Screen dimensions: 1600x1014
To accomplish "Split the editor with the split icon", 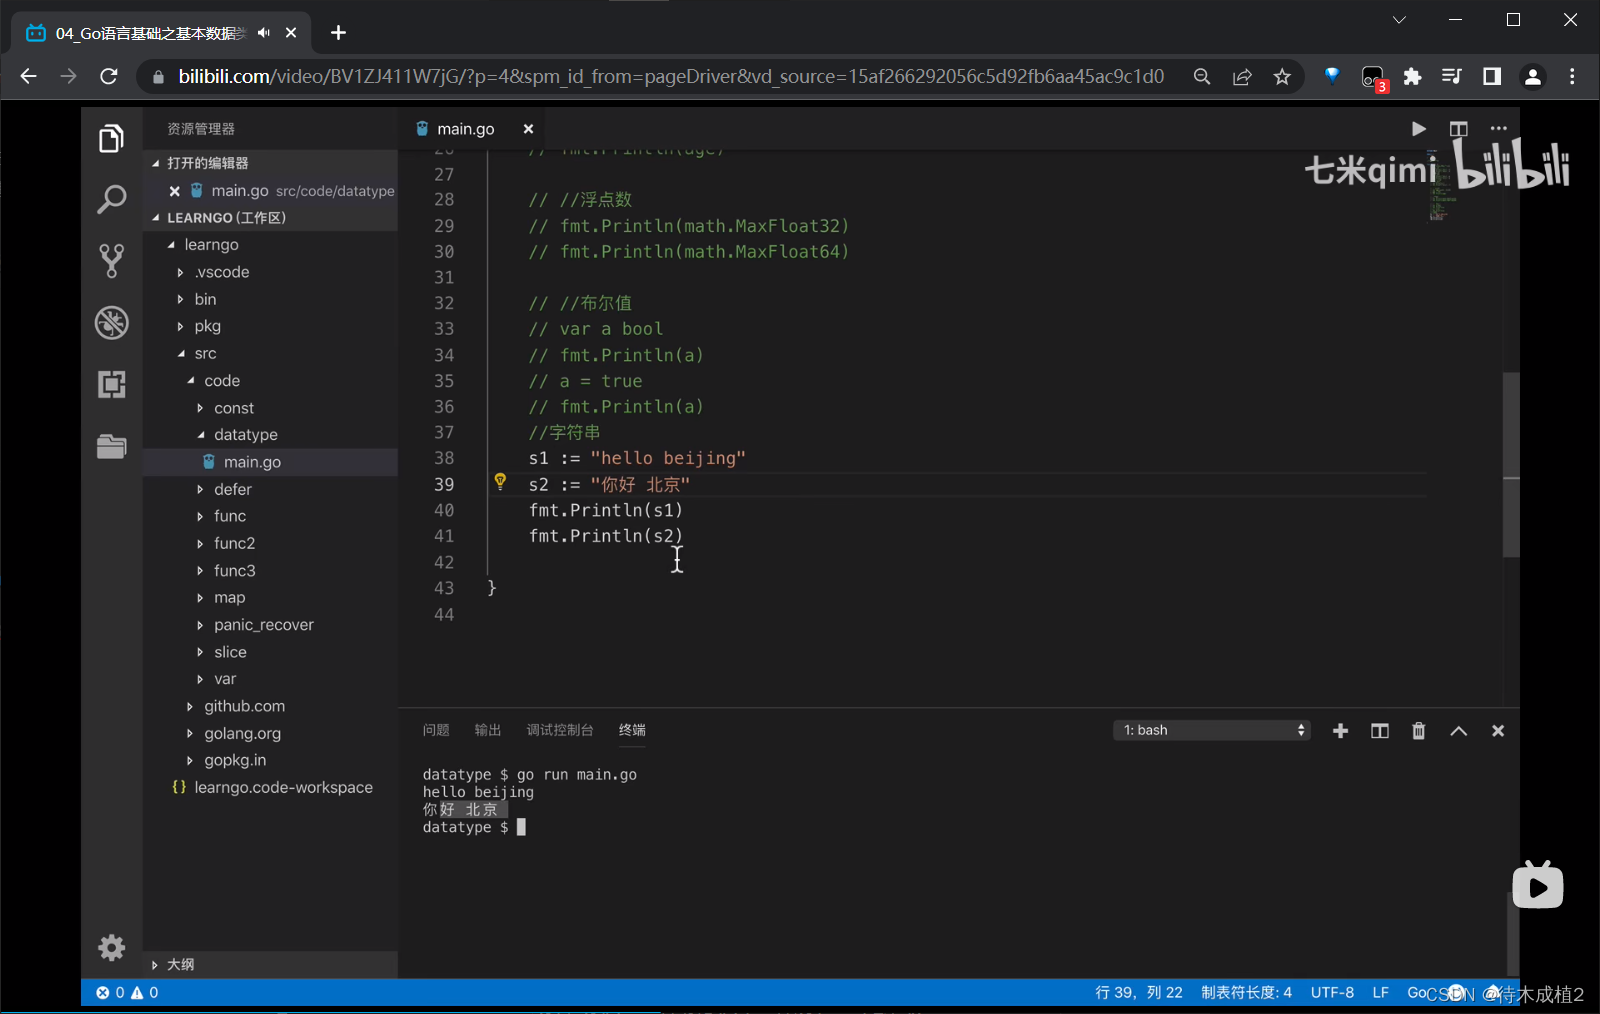I will [1458, 128].
